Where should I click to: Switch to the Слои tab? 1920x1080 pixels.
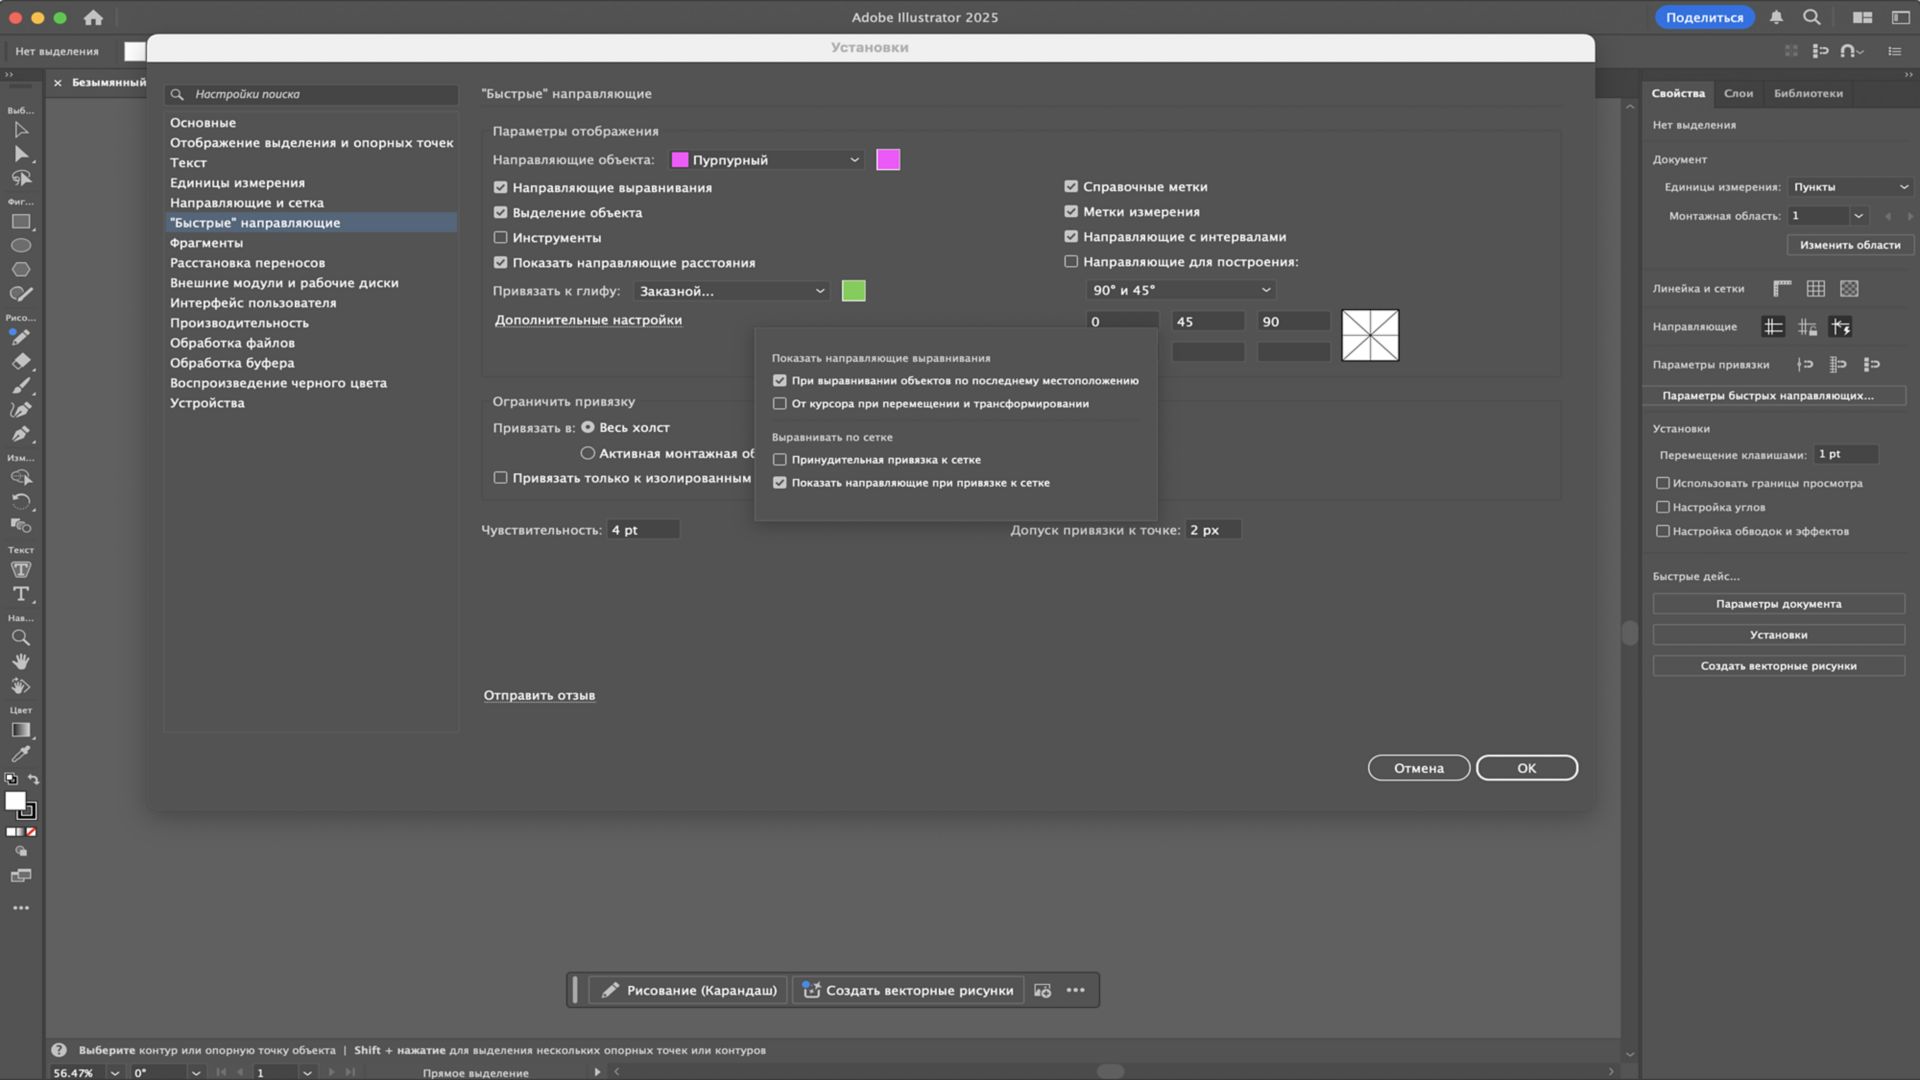pos(1738,93)
